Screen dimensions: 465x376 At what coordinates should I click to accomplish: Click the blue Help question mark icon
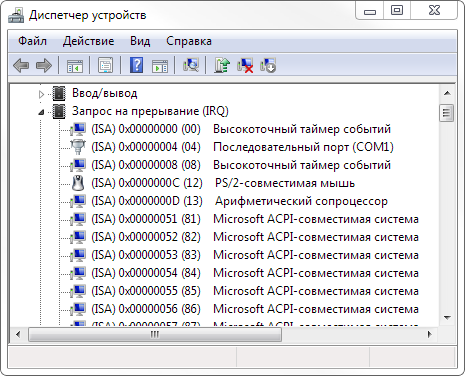pos(137,65)
